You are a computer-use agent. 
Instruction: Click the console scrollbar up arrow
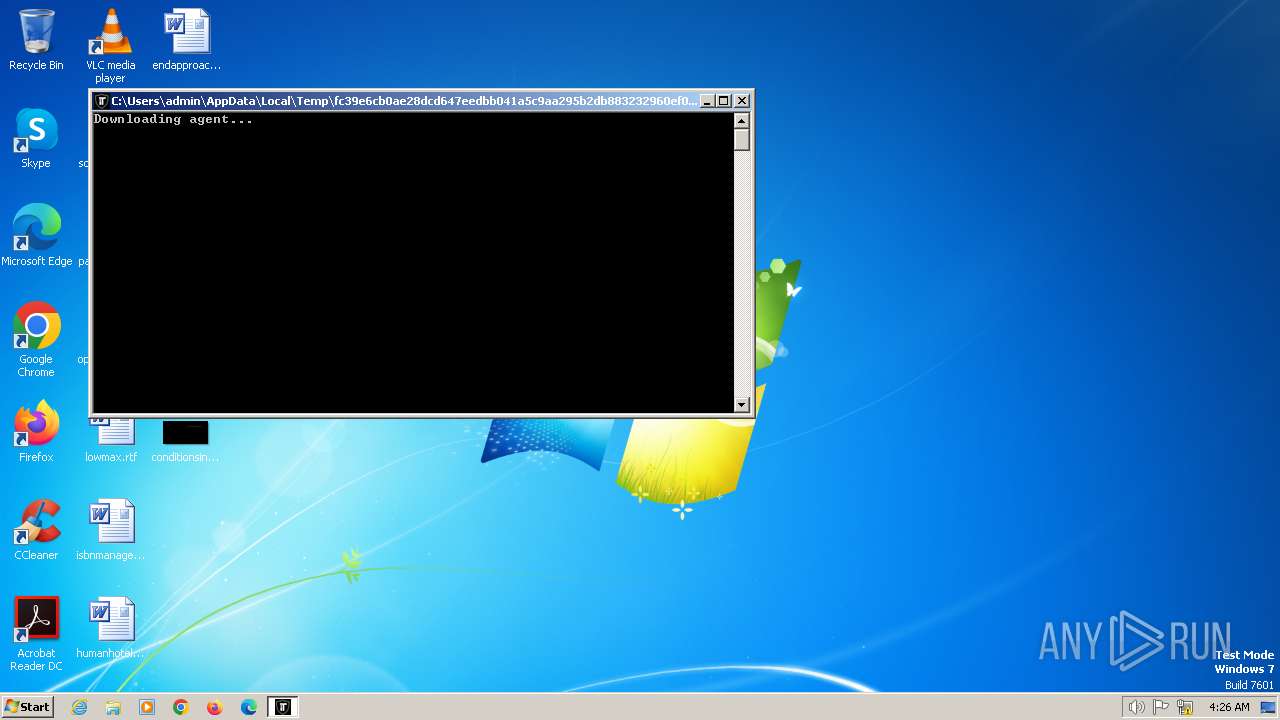point(741,120)
